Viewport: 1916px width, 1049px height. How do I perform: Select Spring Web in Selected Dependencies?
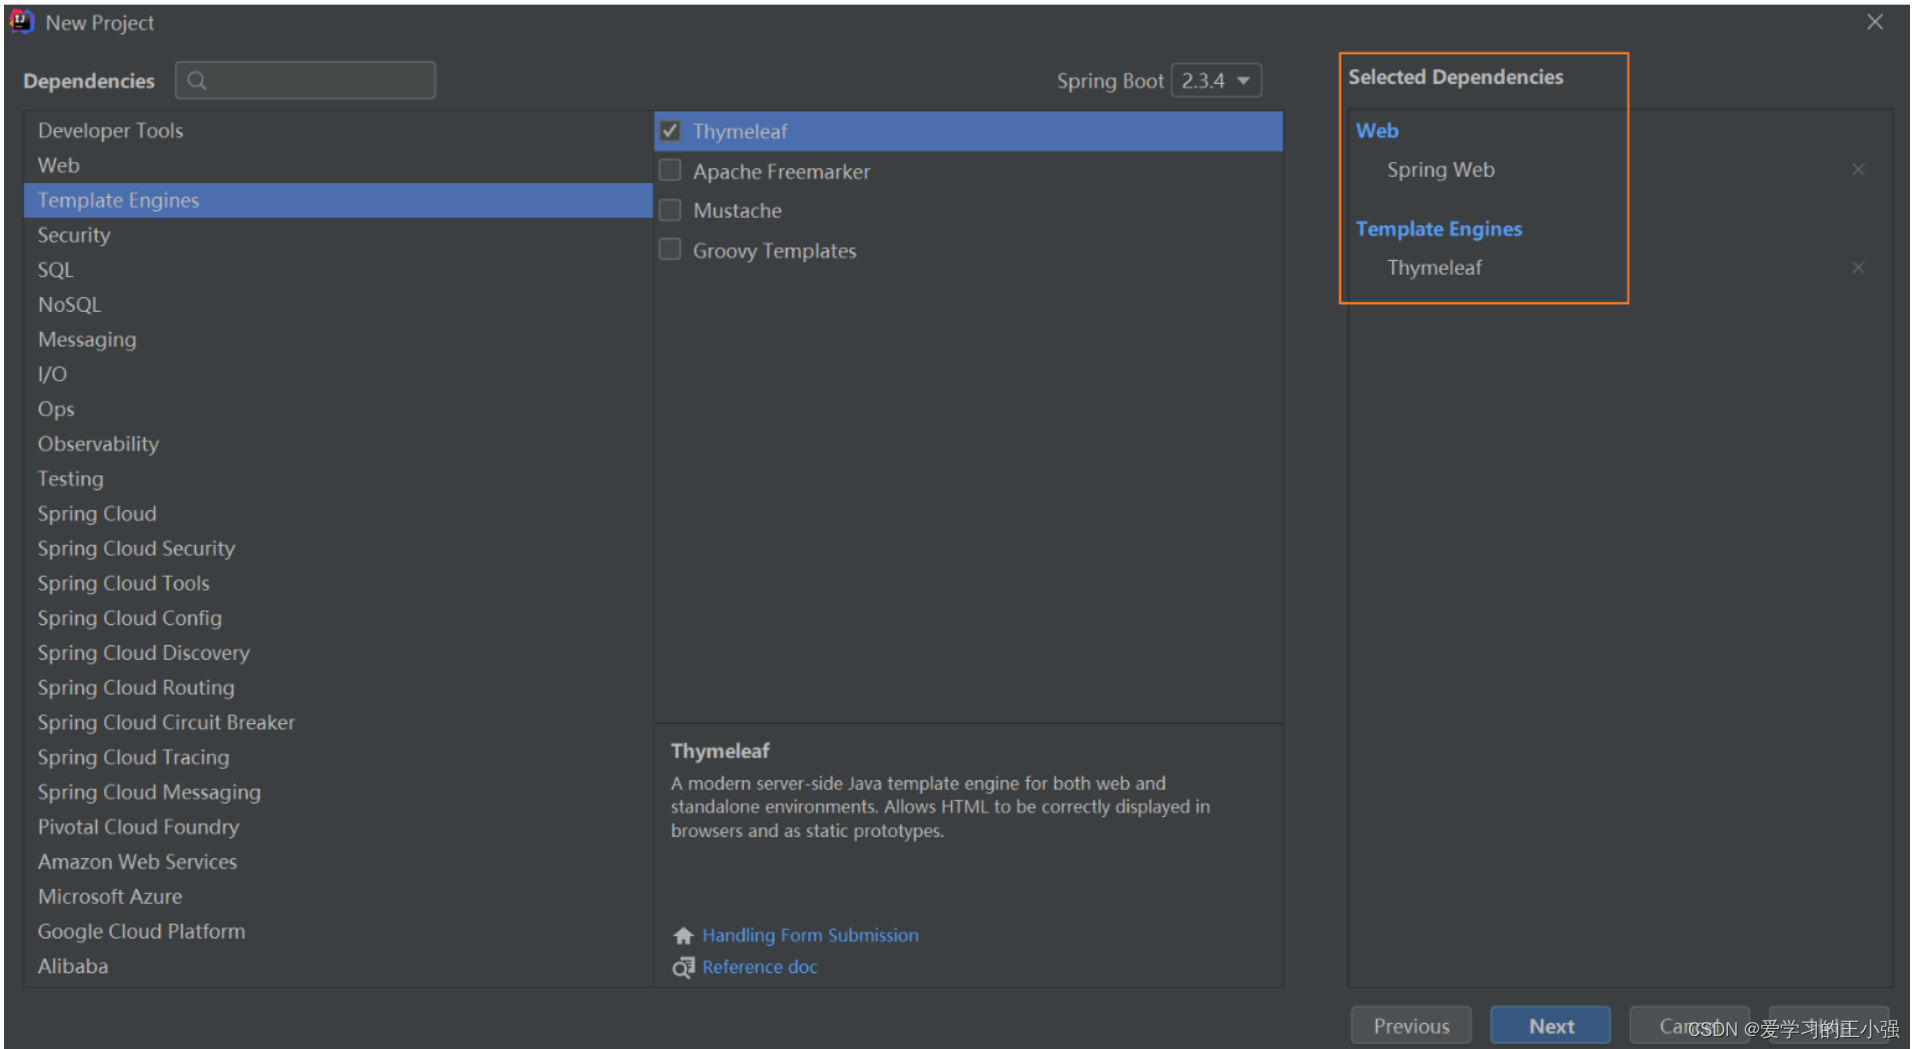1441,170
